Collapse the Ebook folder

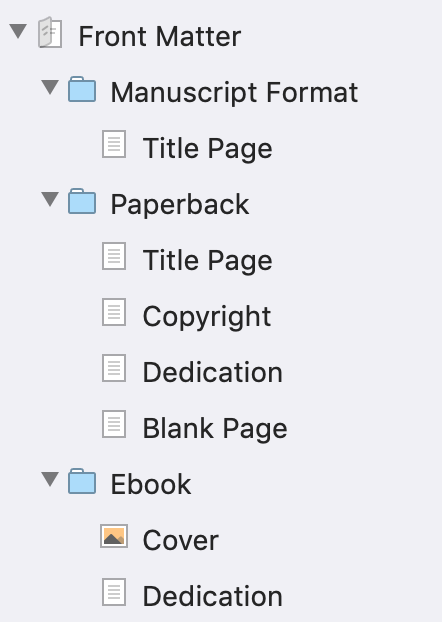(50, 479)
